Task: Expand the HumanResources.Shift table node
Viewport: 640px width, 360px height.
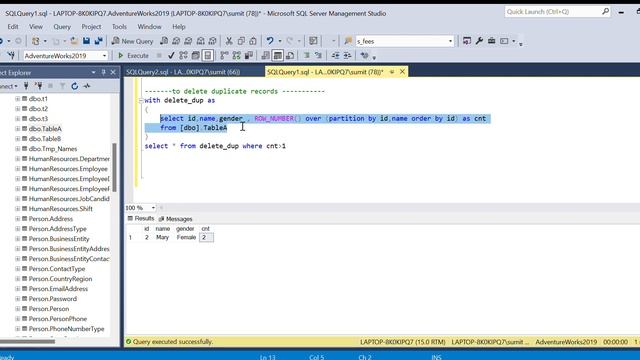Action: [18, 209]
